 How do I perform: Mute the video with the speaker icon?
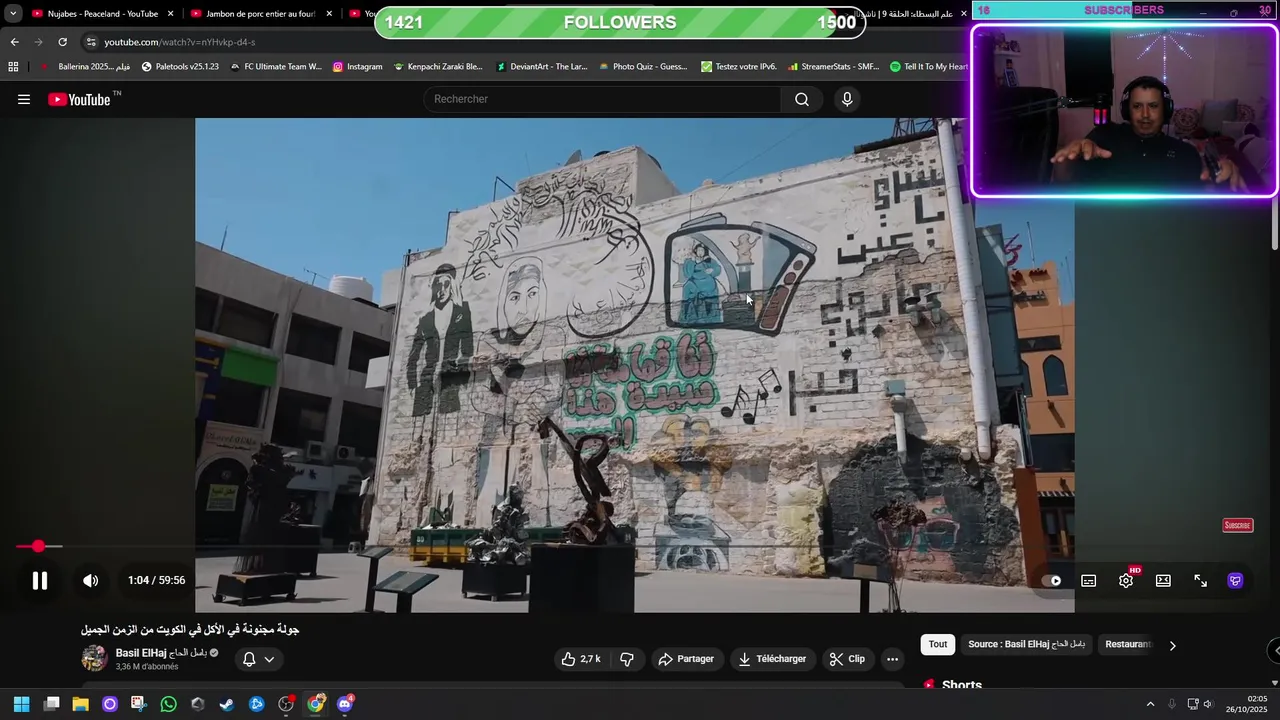point(90,581)
